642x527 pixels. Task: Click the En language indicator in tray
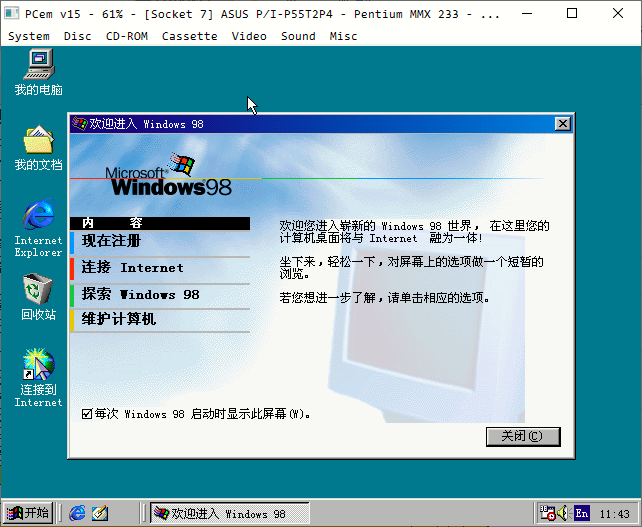581,513
